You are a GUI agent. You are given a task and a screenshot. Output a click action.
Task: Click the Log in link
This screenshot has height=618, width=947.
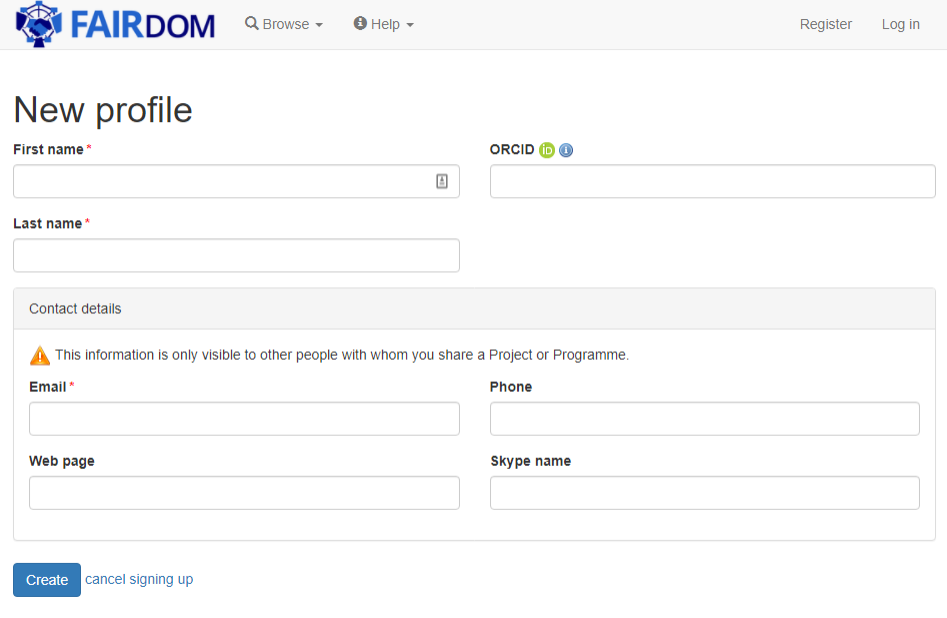pyautogui.click(x=900, y=23)
